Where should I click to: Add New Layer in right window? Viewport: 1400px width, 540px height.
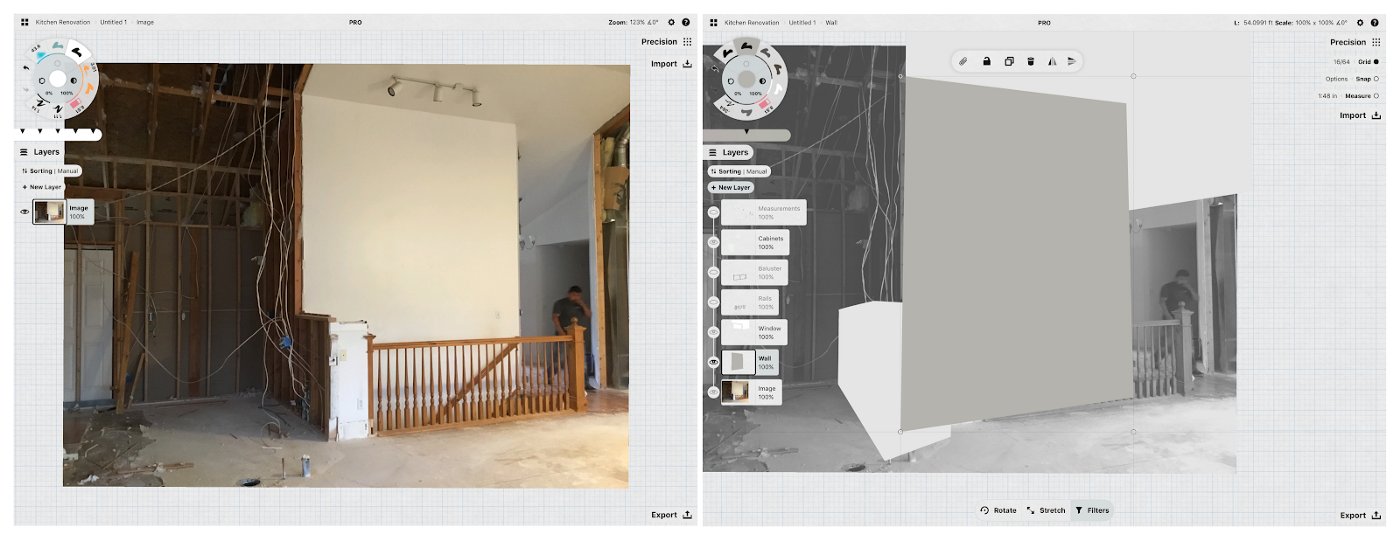[730, 187]
